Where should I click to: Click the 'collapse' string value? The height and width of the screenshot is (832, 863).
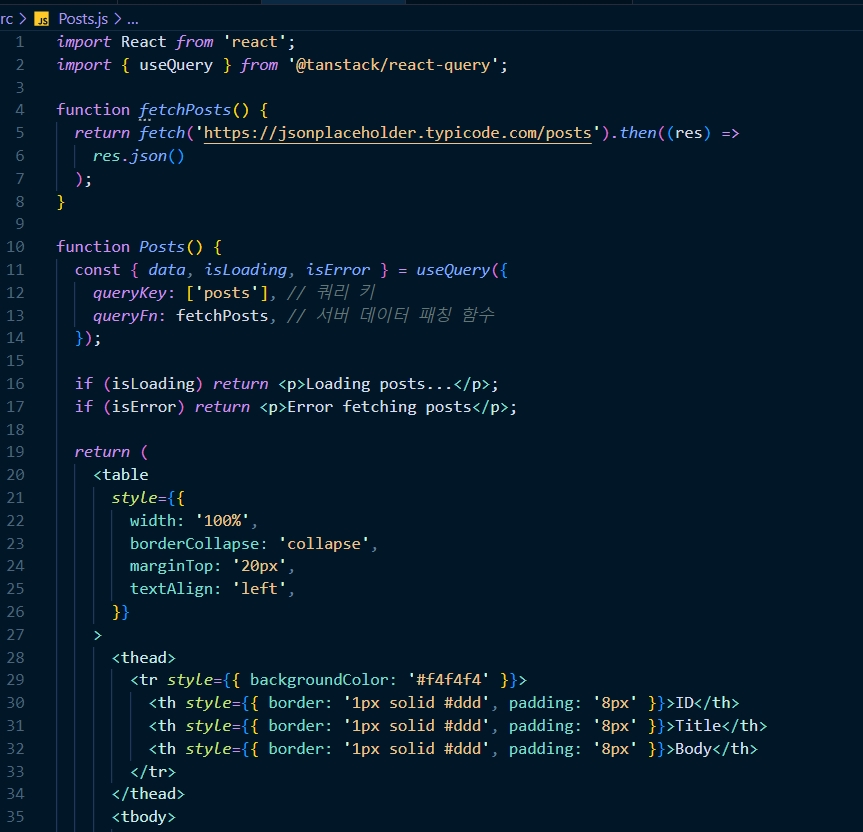(x=324, y=544)
